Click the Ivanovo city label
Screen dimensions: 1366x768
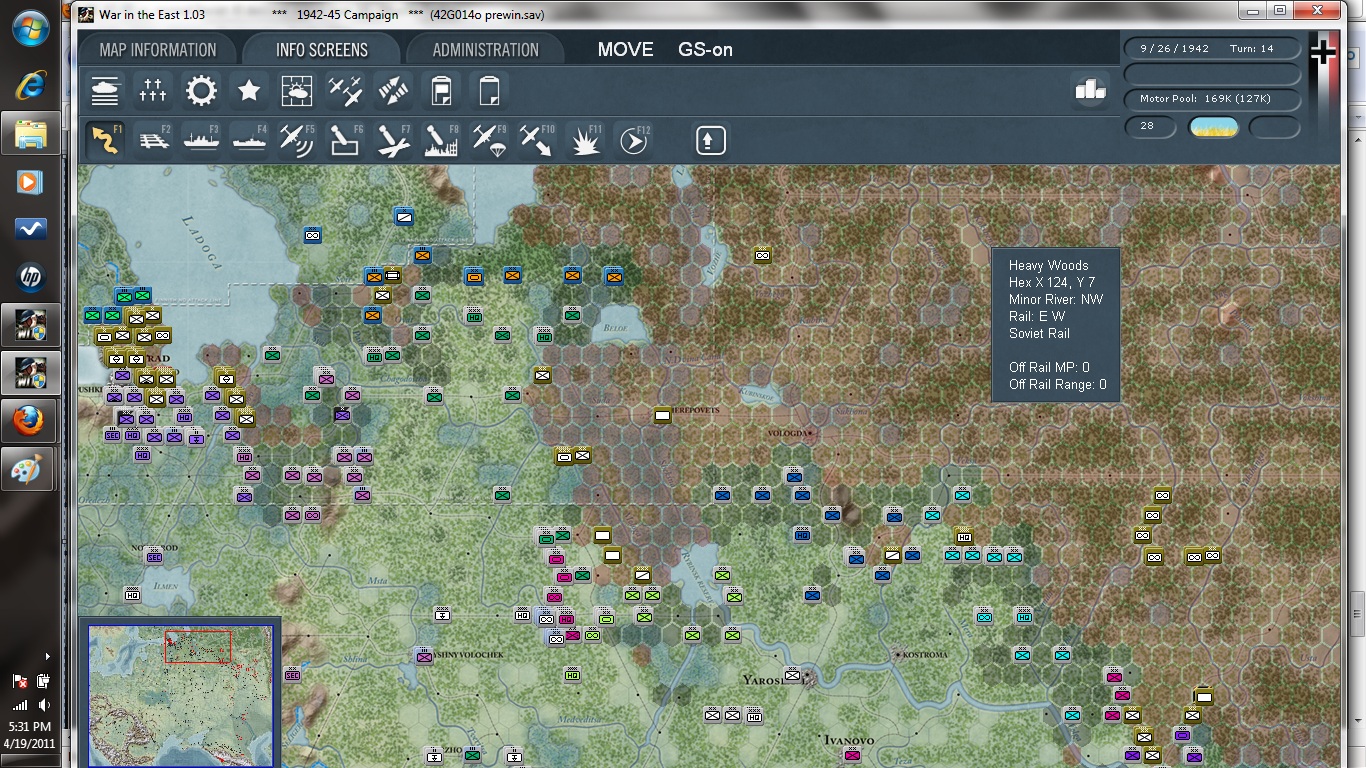click(x=849, y=740)
